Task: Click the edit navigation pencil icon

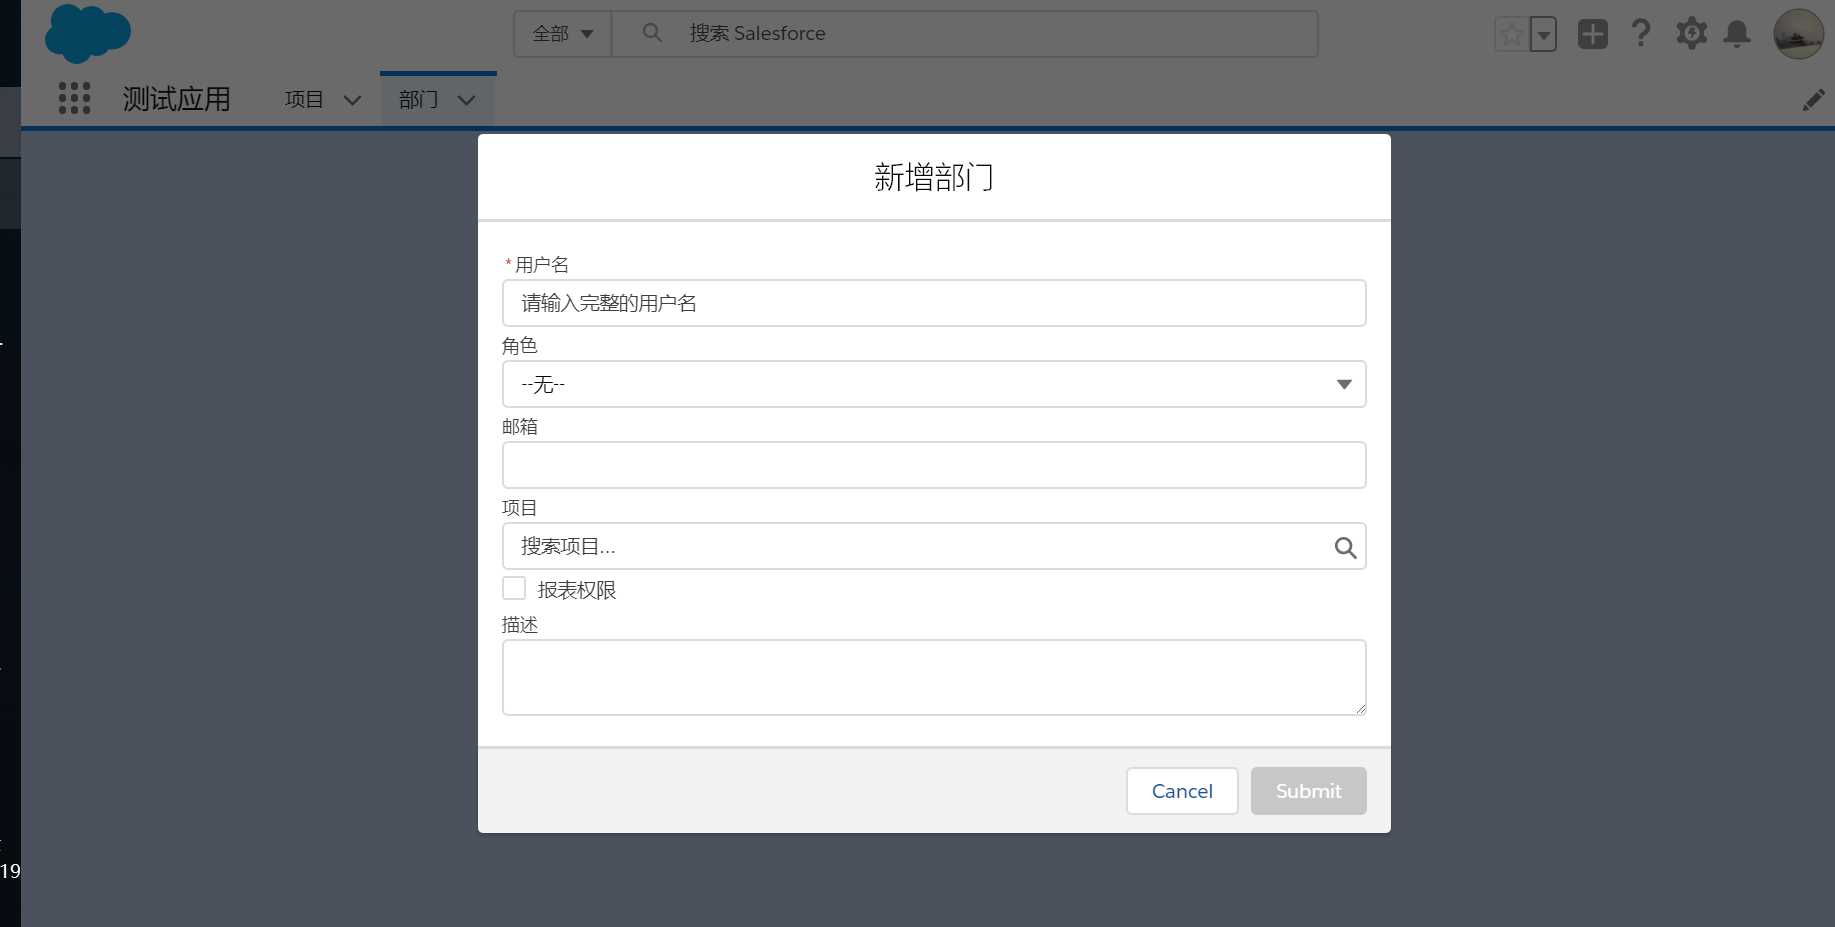Action: (1813, 100)
